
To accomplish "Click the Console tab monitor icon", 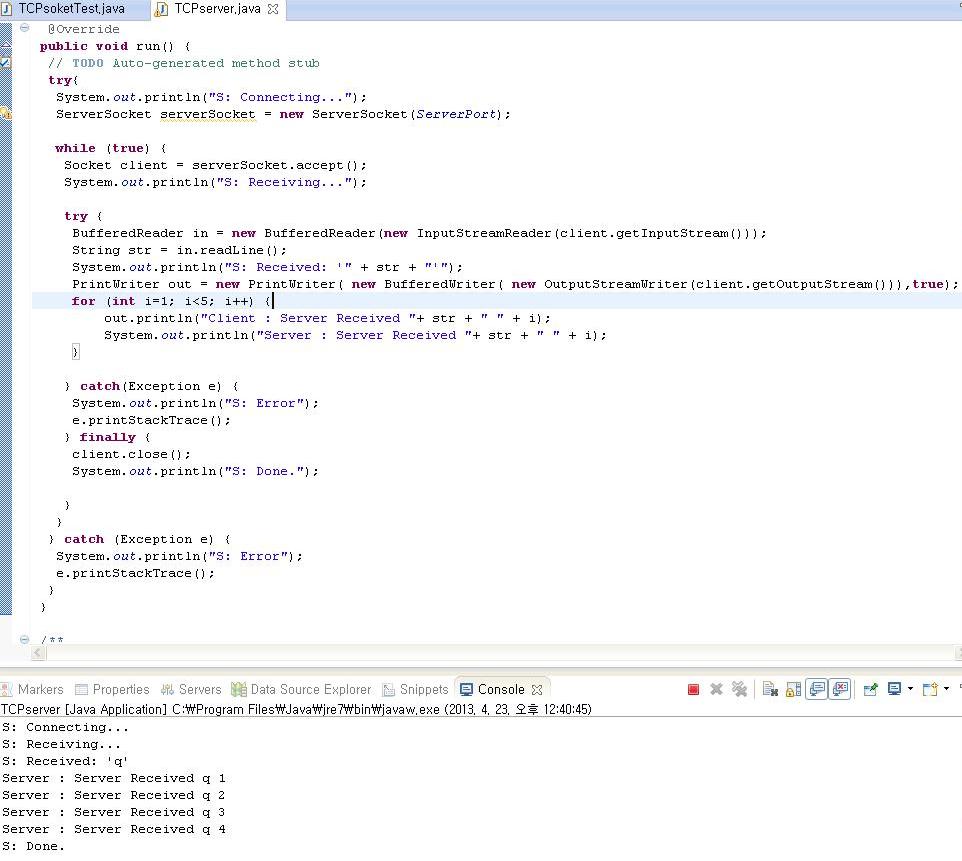I will click(466, 690).
